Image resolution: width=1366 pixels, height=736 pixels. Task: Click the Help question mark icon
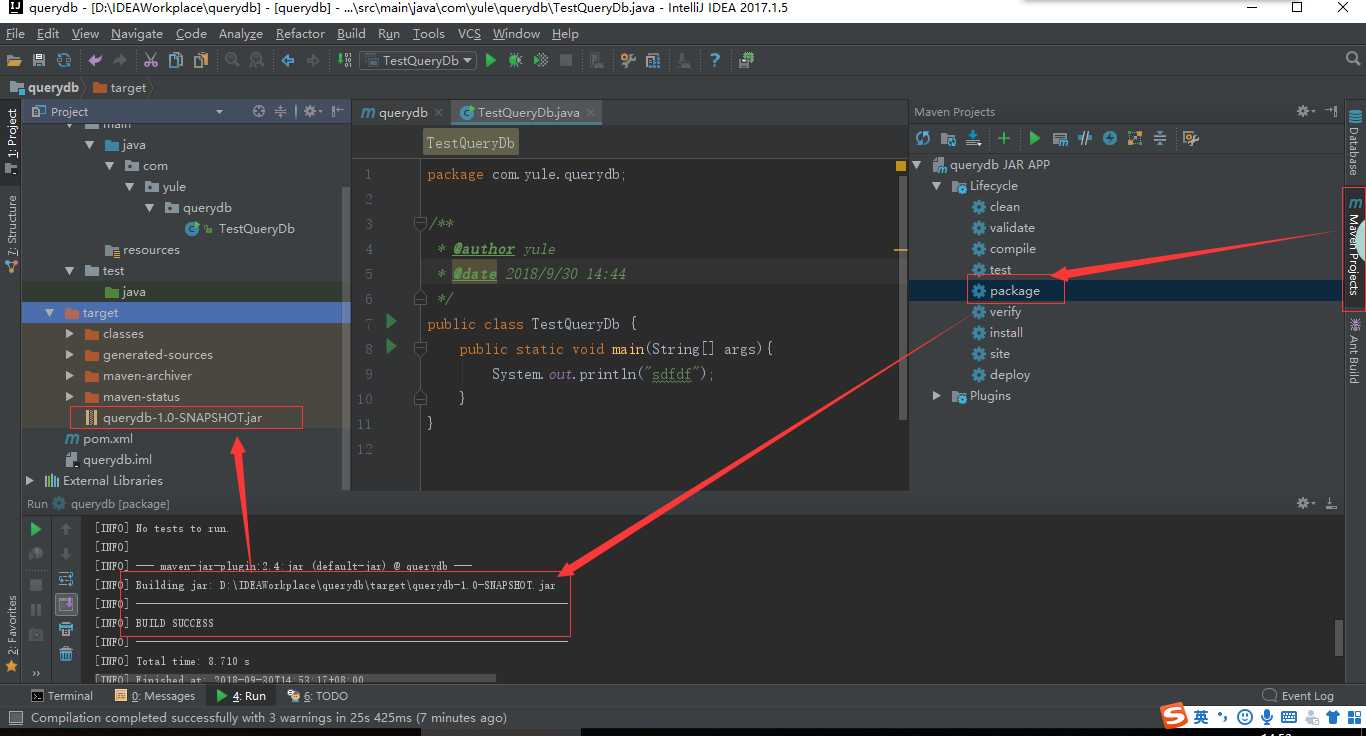[715, 60]
